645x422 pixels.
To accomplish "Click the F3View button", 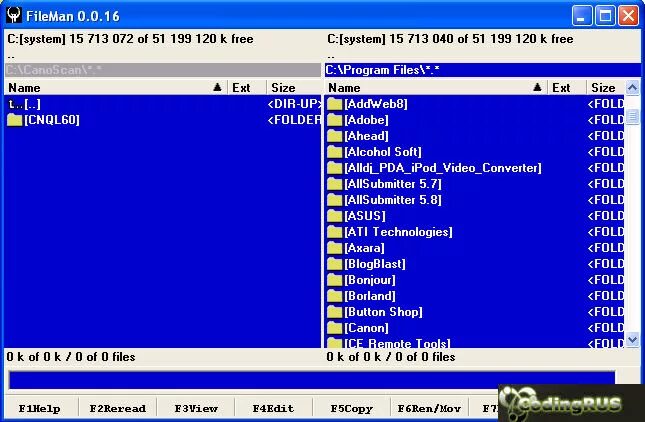I will (x=196, y=408).
